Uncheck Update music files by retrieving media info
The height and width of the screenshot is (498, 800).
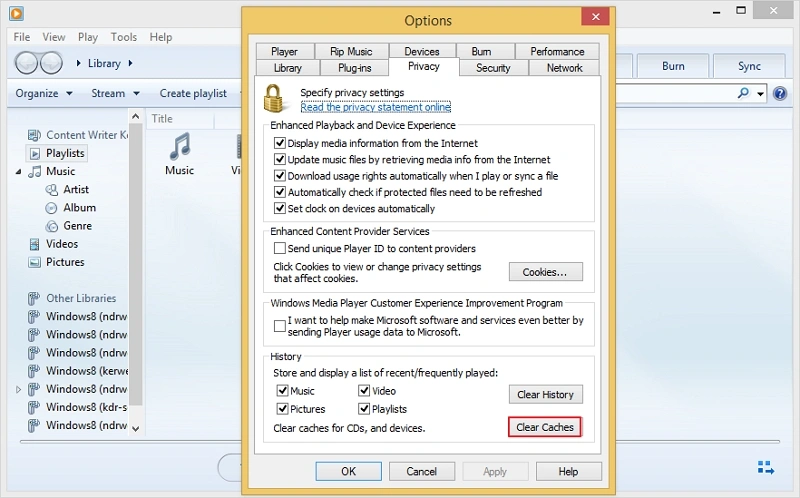click(x=280, y=159)
